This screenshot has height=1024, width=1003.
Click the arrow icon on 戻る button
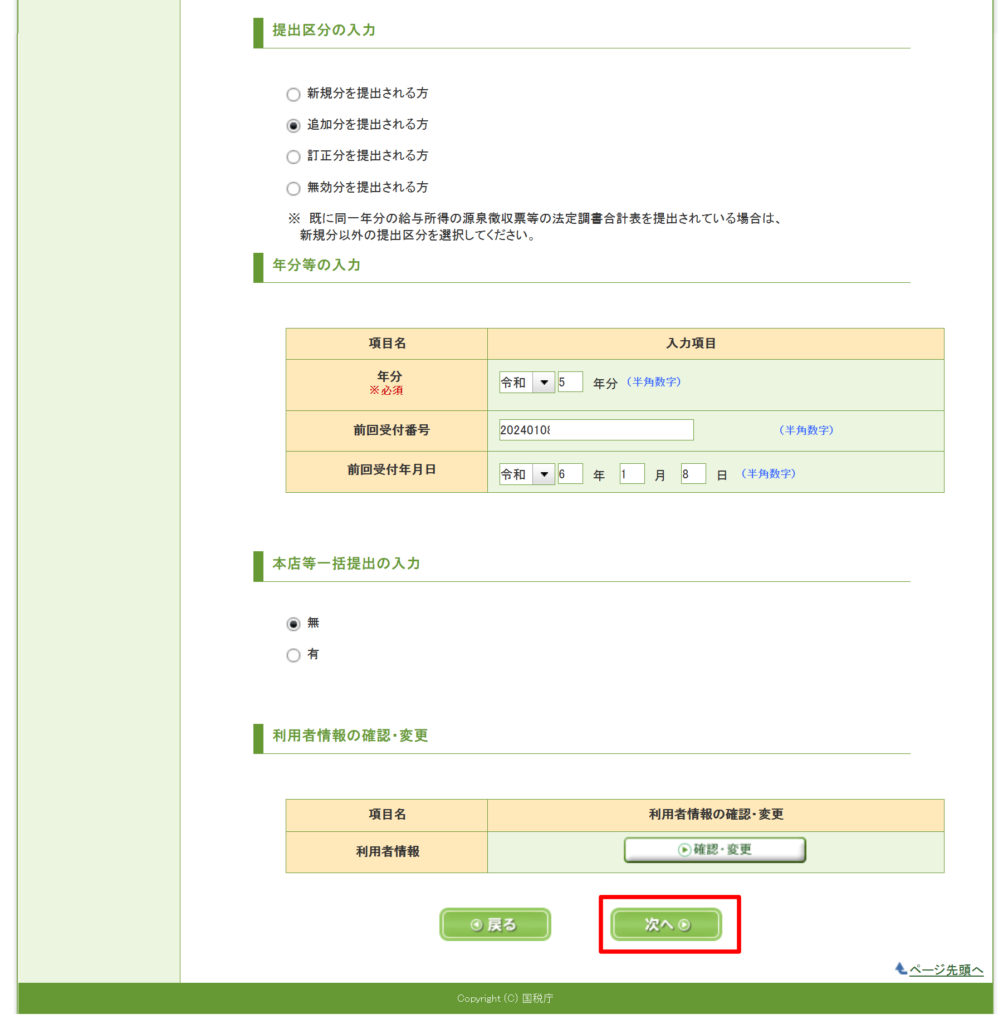pyautogui.click(x=477, y=925)
